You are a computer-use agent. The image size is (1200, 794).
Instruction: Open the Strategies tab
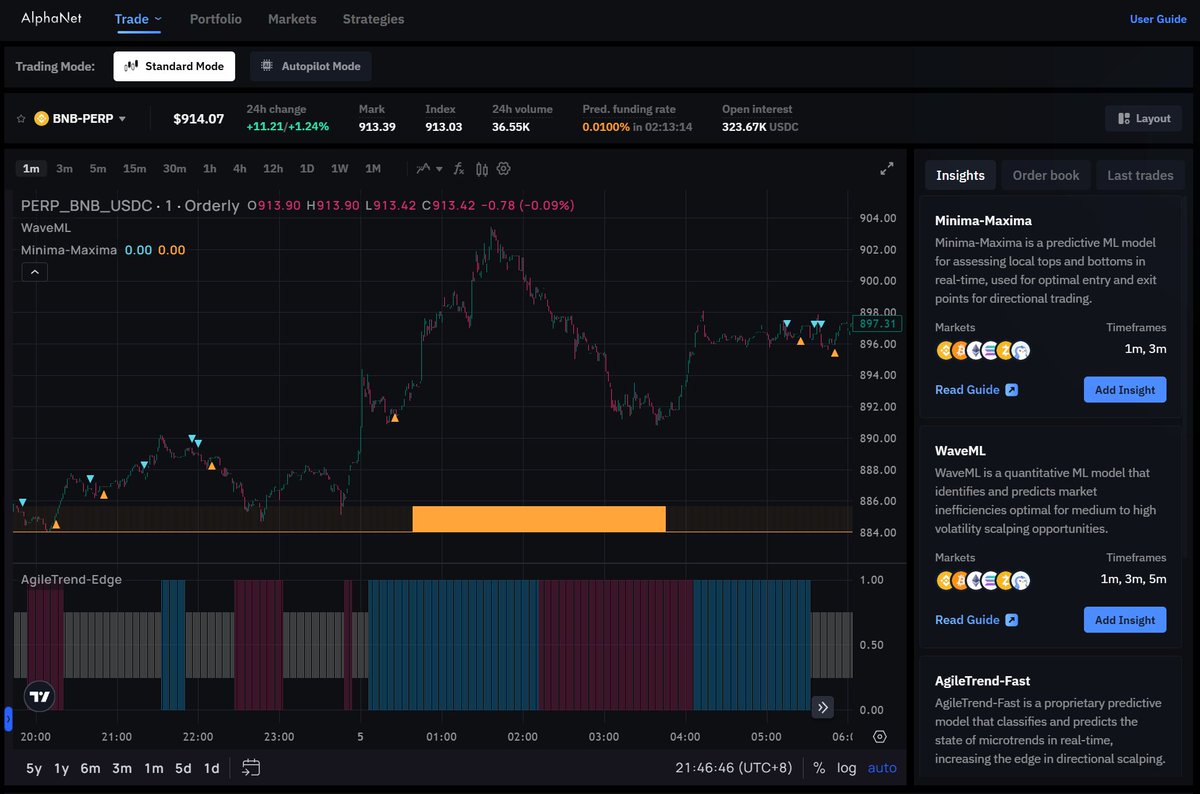pos(373,19)
